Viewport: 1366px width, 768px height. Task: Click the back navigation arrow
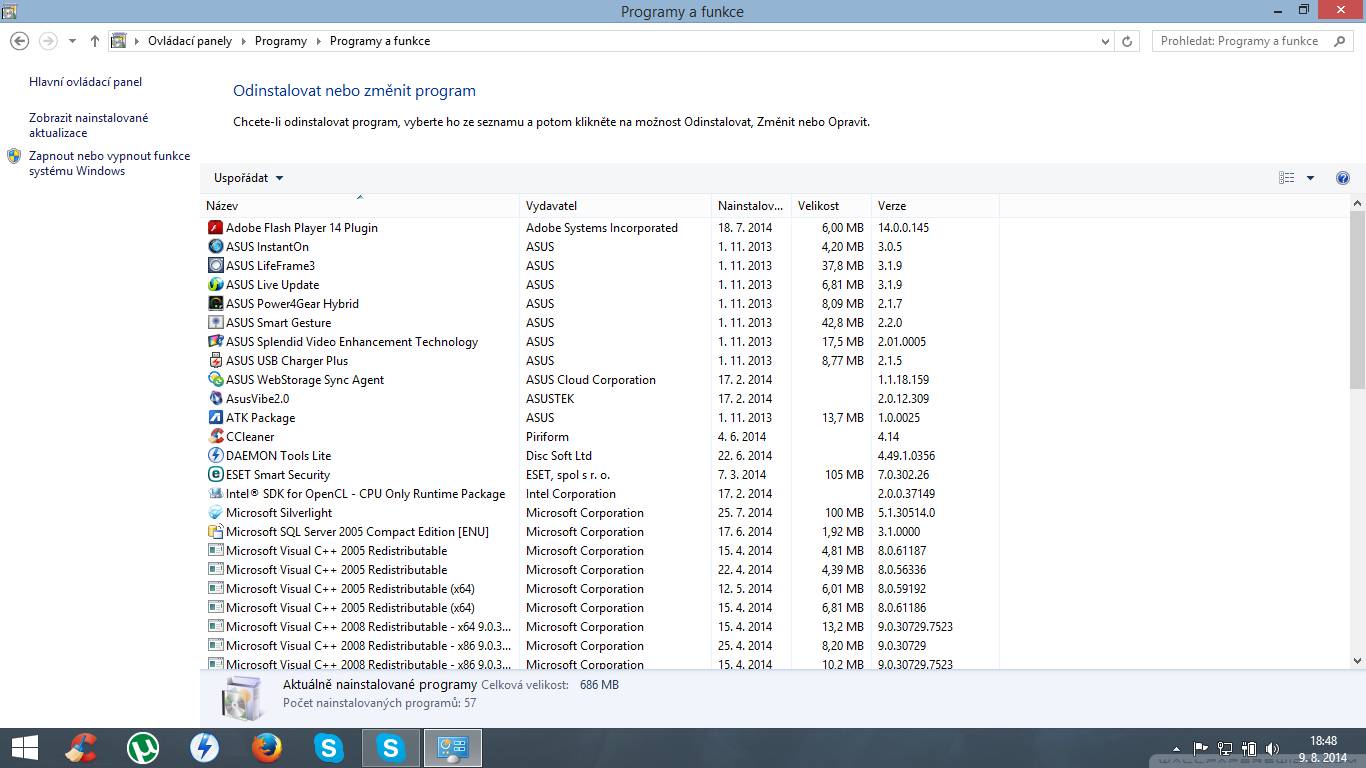19,41
